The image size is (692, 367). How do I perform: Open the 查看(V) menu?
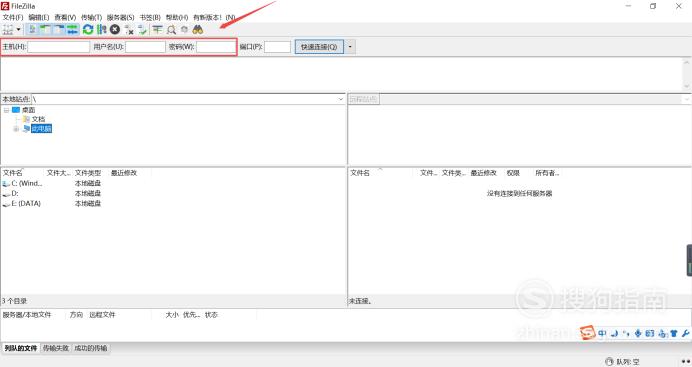(x=65, y=17)
